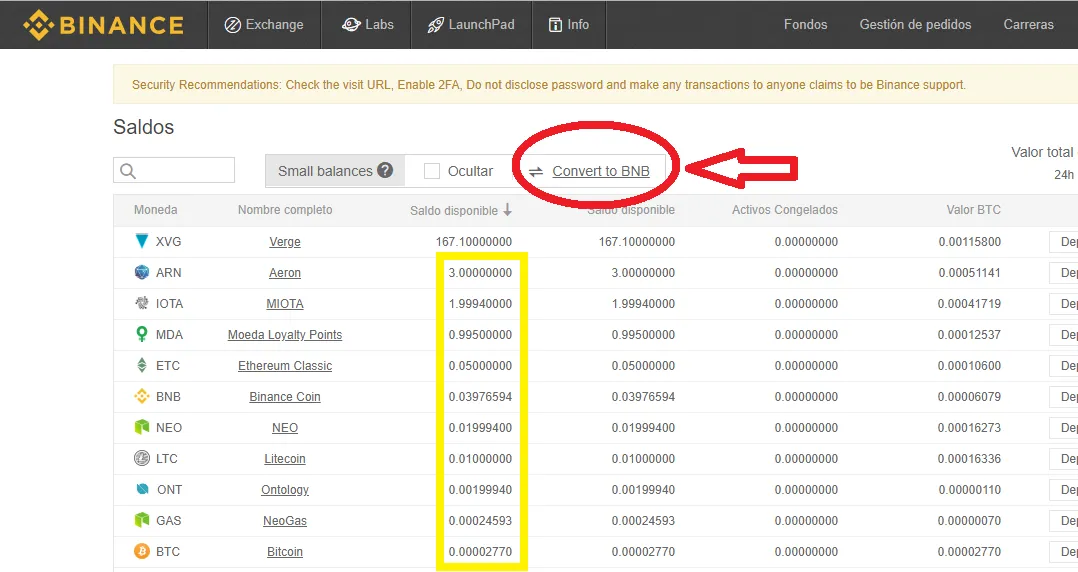The height and width of the screenshot is (572, 1078).
Task: Toggle the Ocultar checkbox
Action: coord(432,171)
